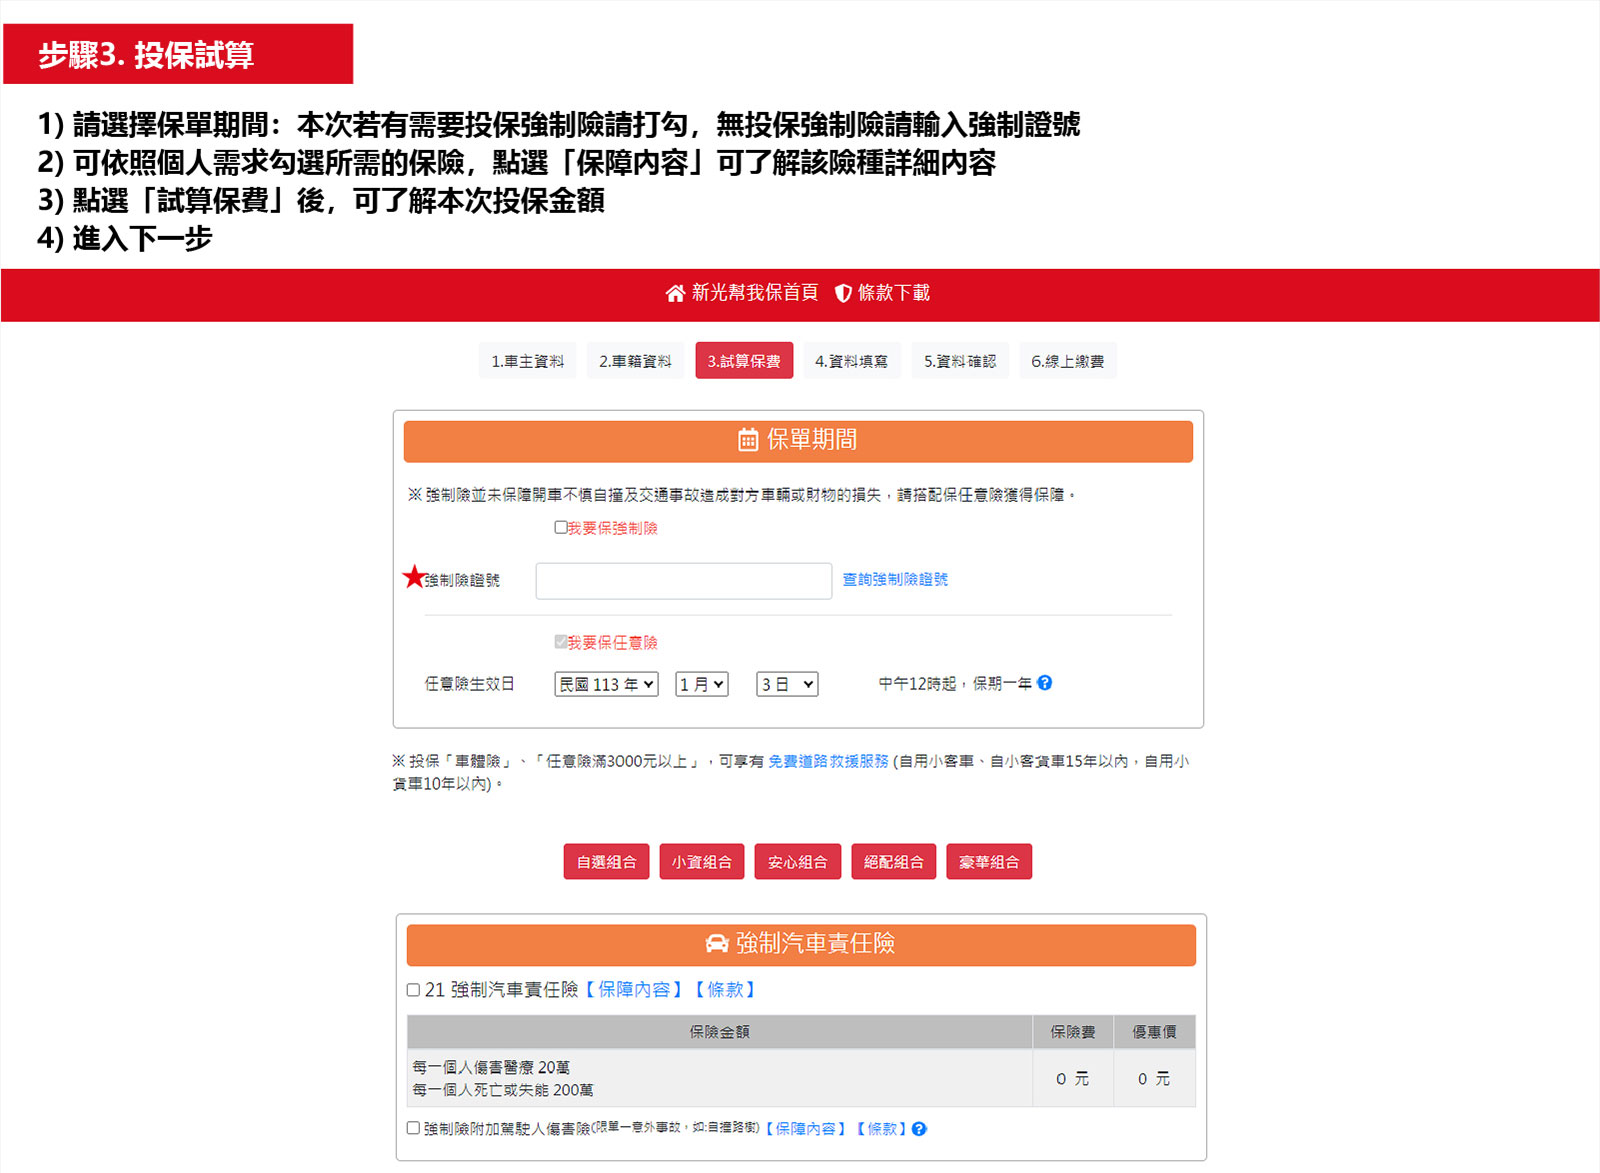The image size is (1600, 1173).
Task: Open 條款 link for 21 強制汽車責任險
Action: click(725, 990)
